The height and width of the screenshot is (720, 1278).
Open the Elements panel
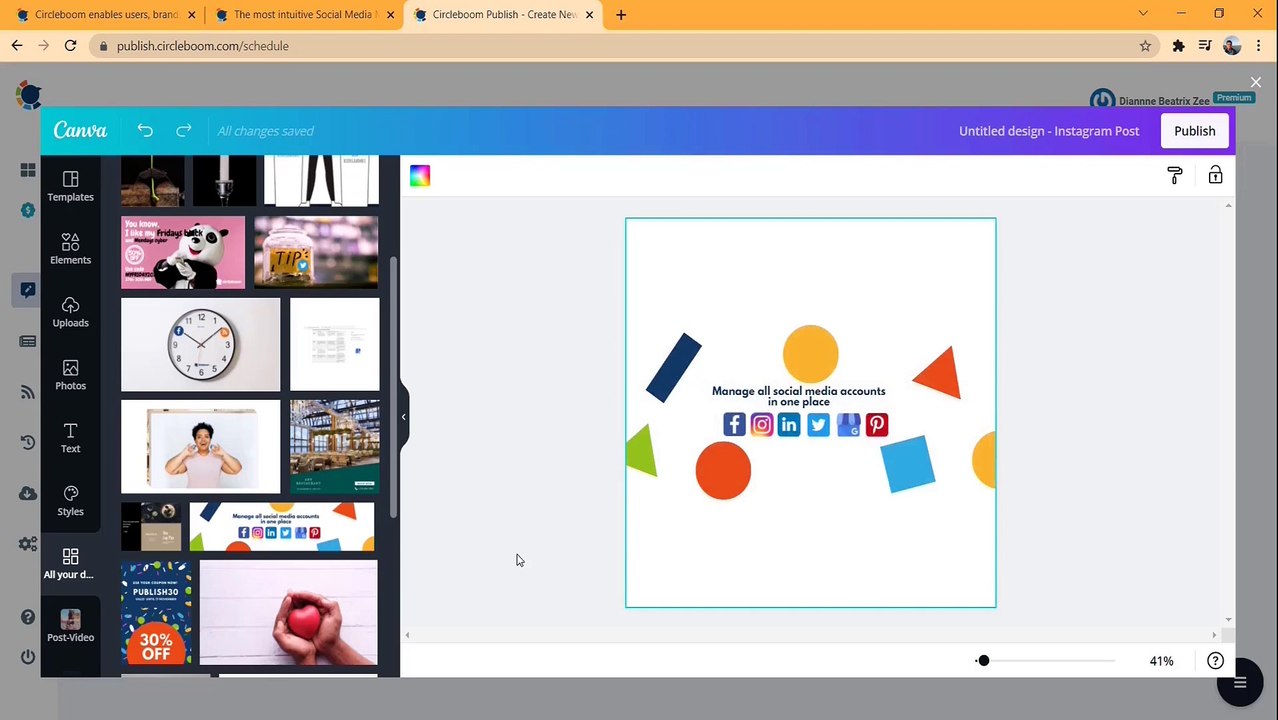click(70, 249)
